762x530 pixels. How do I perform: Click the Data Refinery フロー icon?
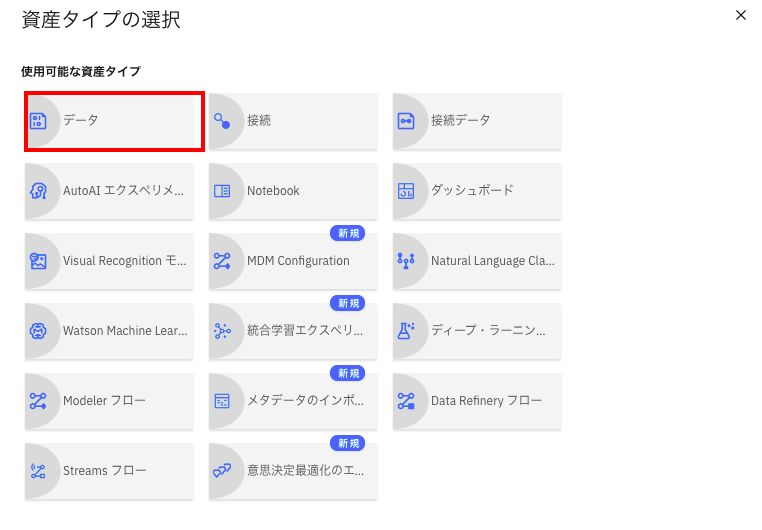coord(406,401)
